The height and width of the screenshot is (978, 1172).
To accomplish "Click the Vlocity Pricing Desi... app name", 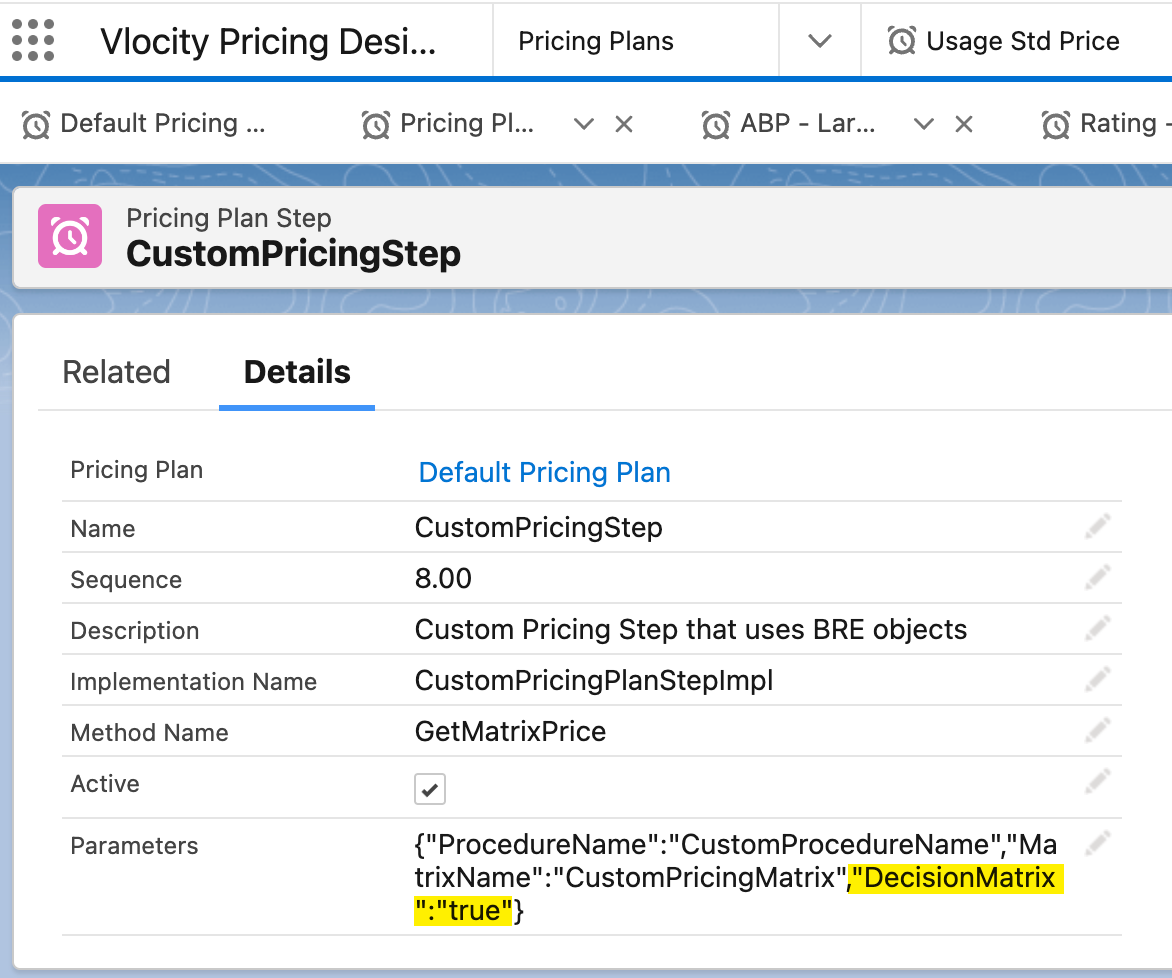I will (268, 41).
